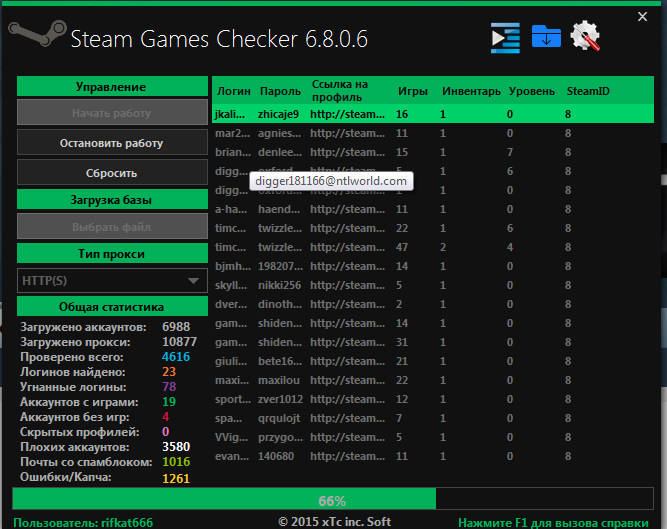Click password cell 140680
This screenshot has width=667, height=529.
(276, 456)
